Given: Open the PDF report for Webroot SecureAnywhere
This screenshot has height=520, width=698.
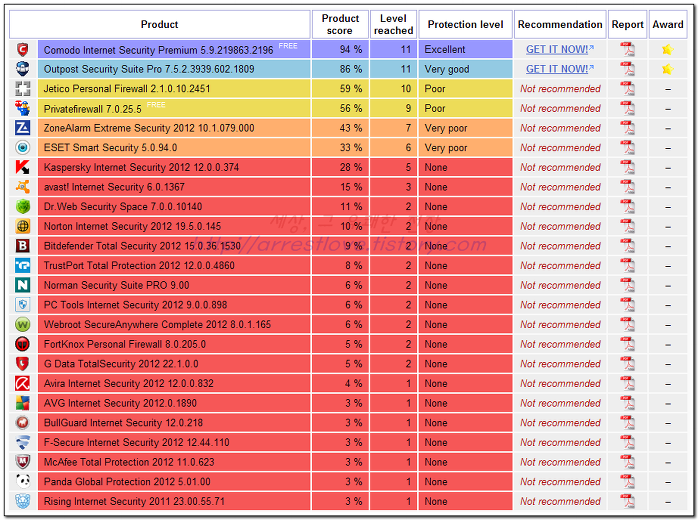Looking at the screenshot, I should click(x=628, y=325).
